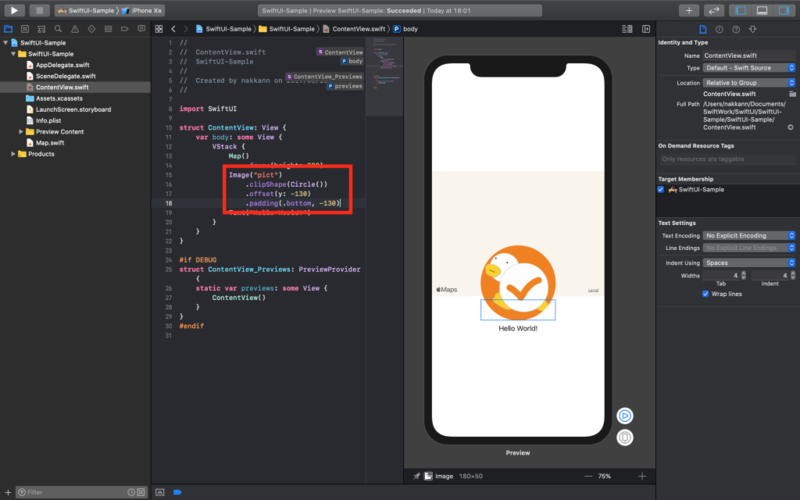
Task: Click the Tab width stepper
Action: (743, 276)
